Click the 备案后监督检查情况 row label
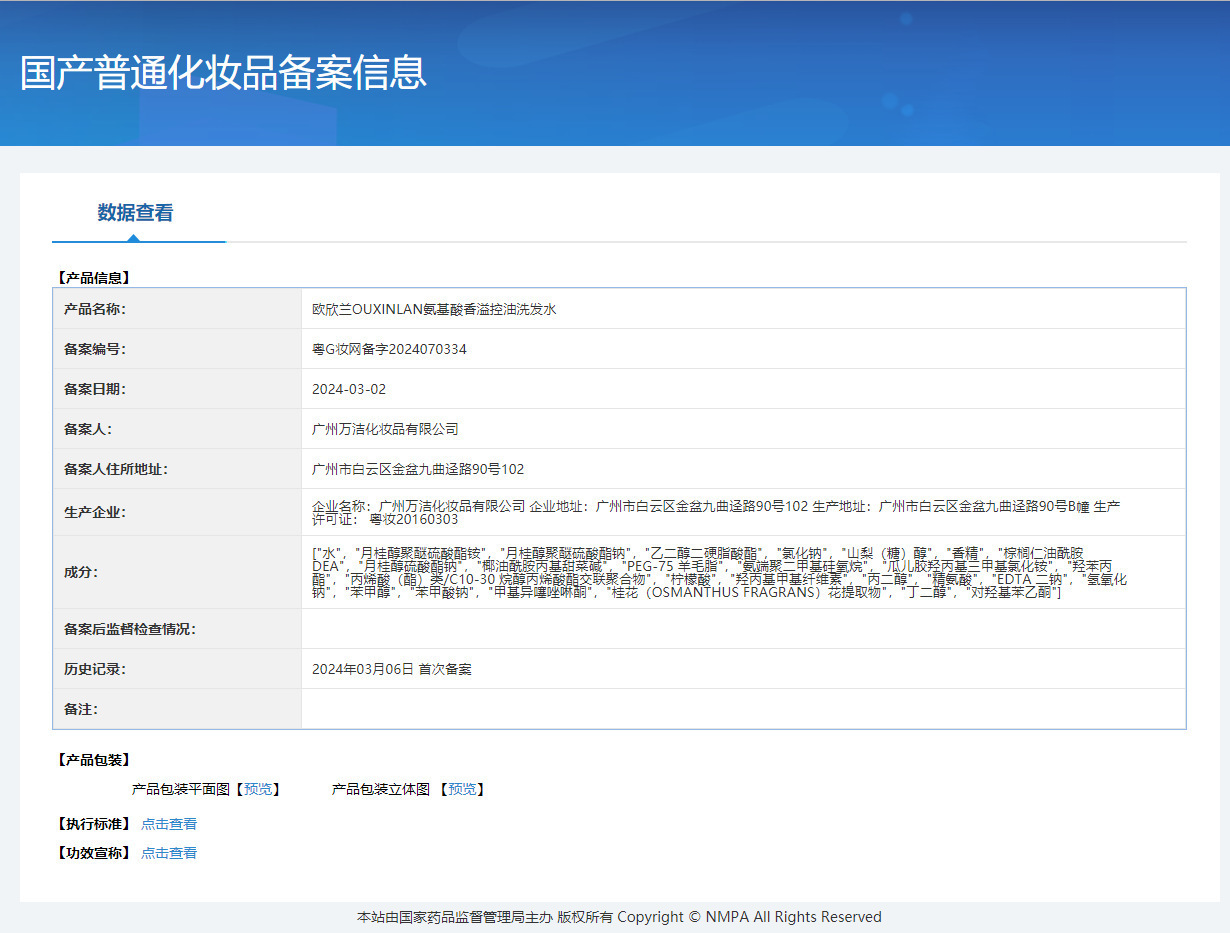Screen dimensions: 1230x933 (130, 629)
